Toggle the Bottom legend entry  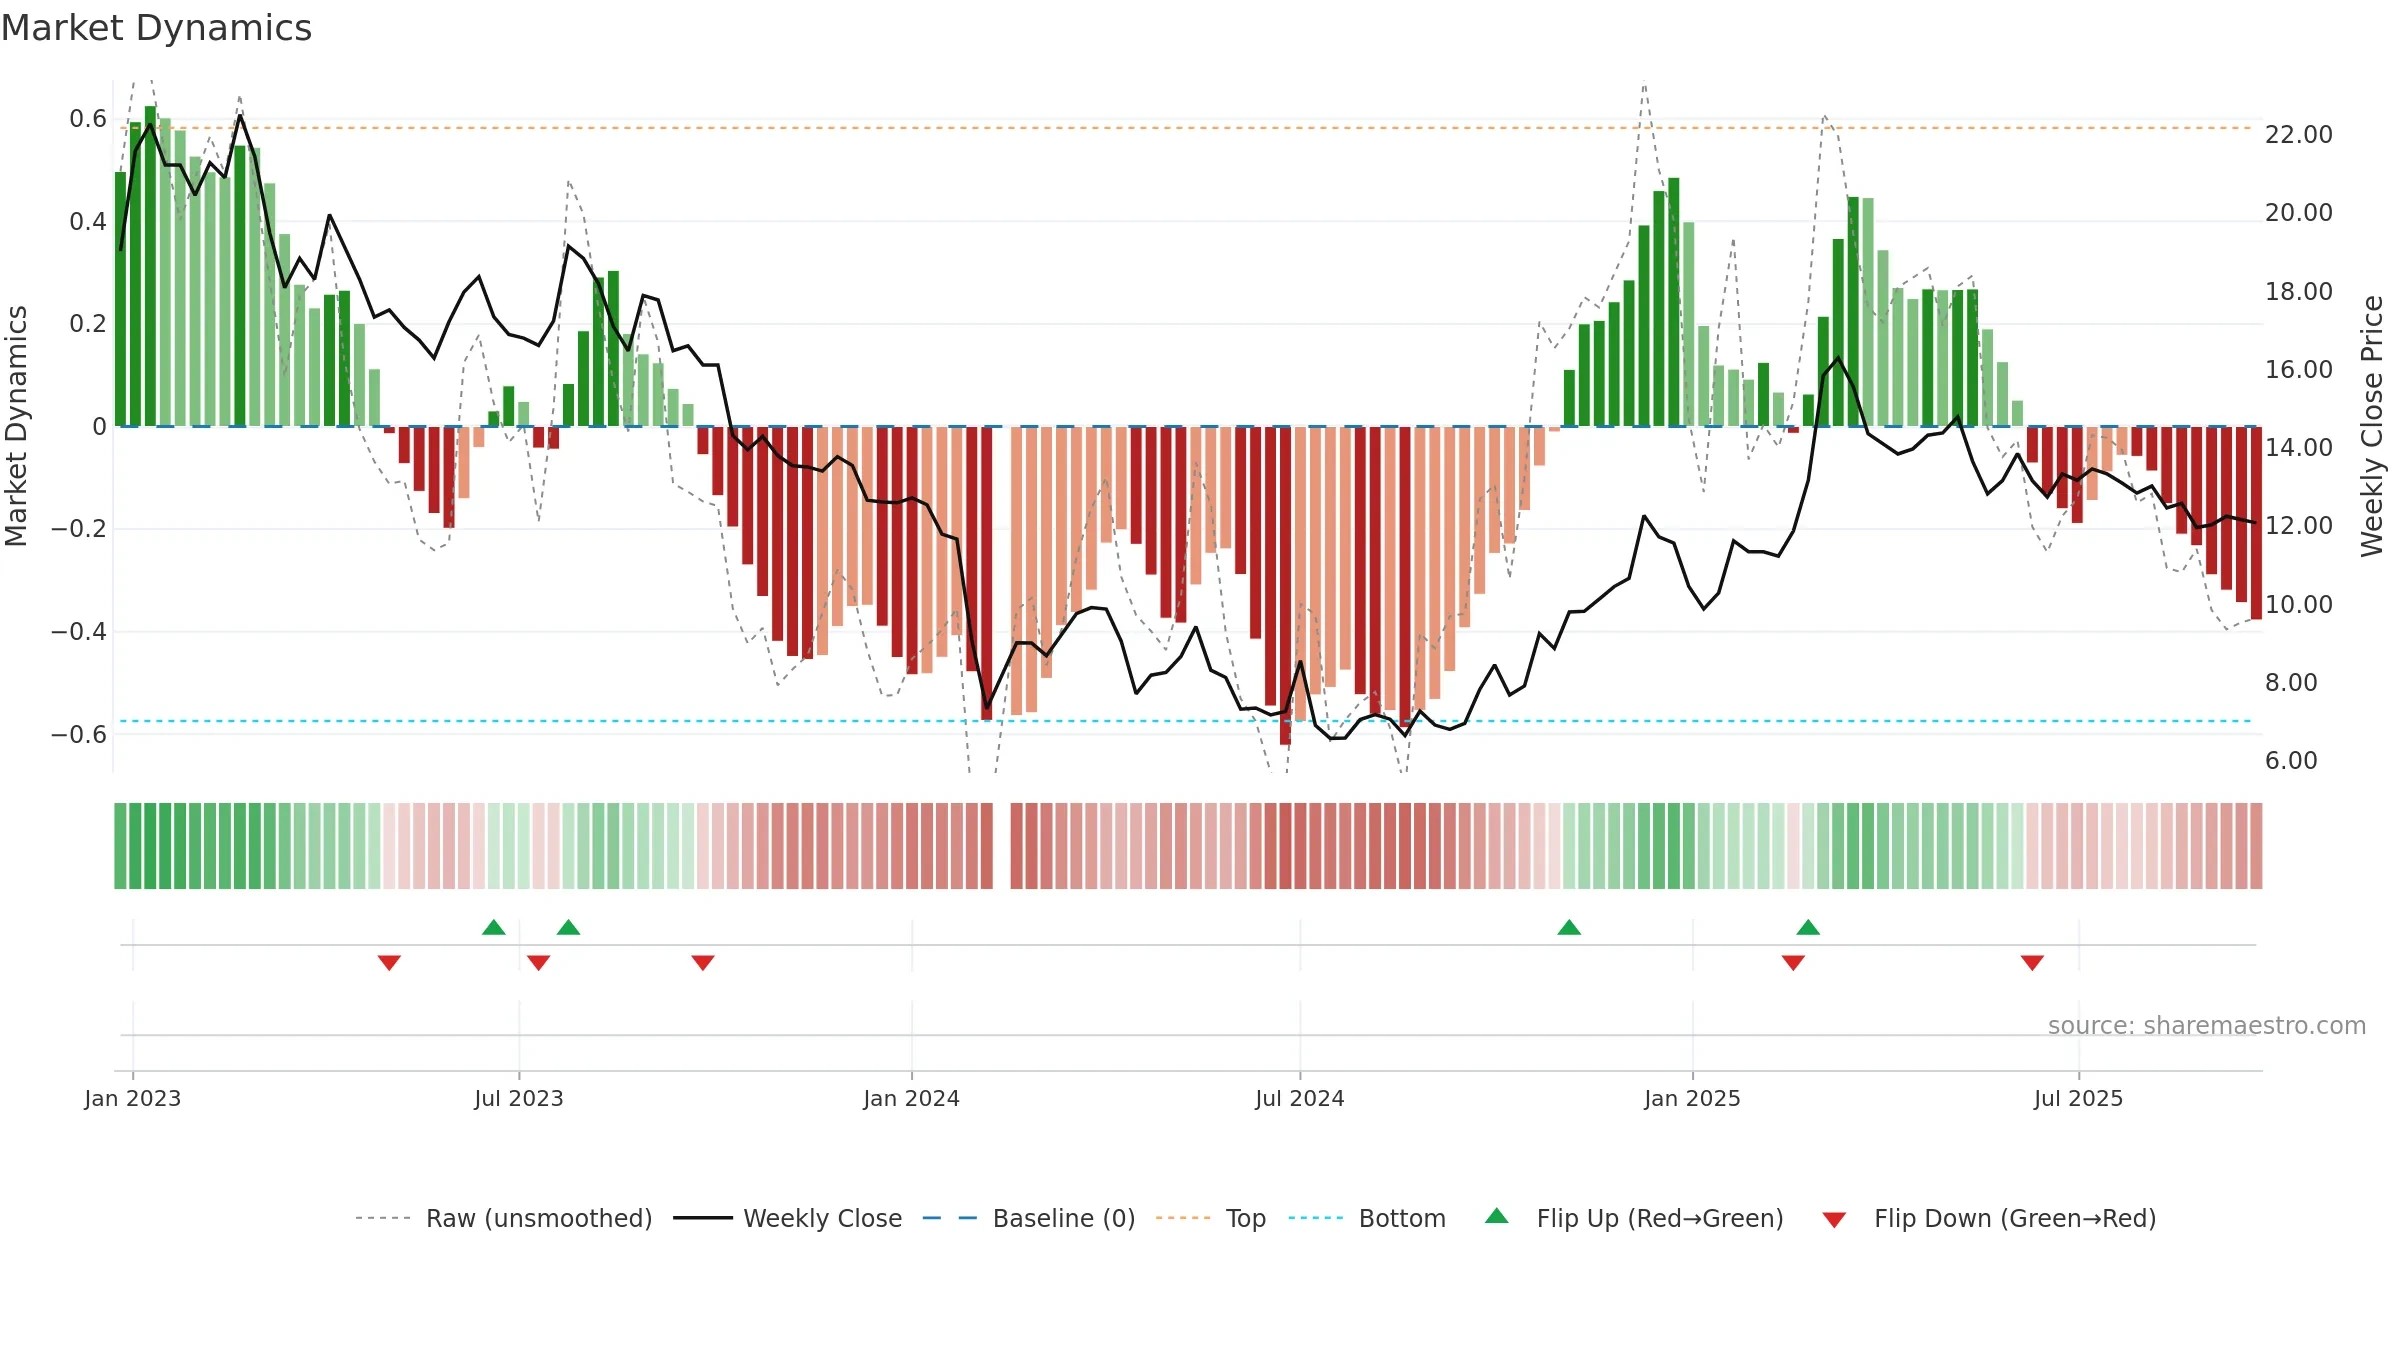click(x=1367, y=1218)
